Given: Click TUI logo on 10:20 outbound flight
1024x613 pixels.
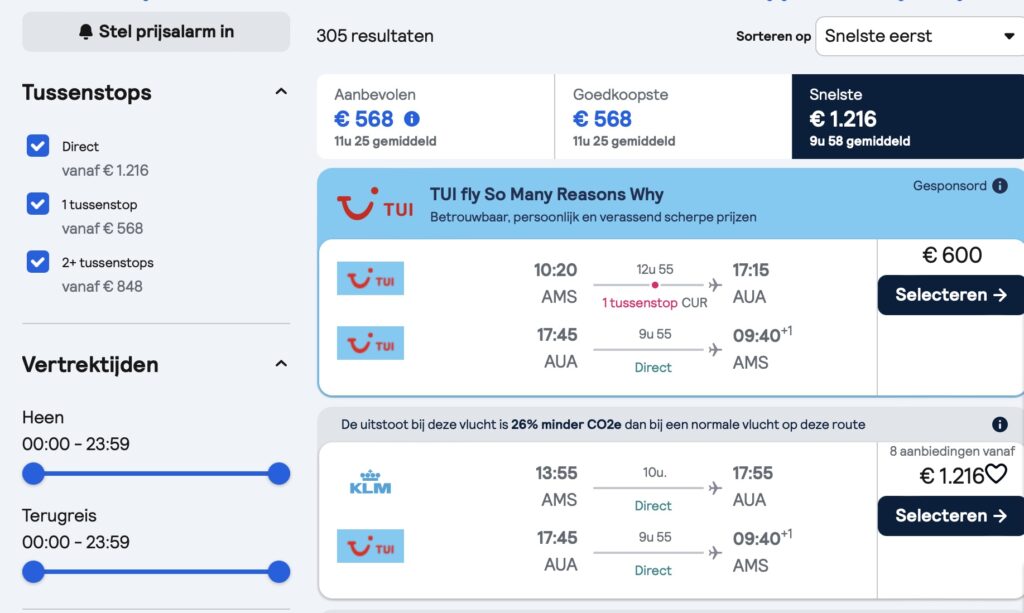Looking at the screenshot, I should tap(370, 278).
